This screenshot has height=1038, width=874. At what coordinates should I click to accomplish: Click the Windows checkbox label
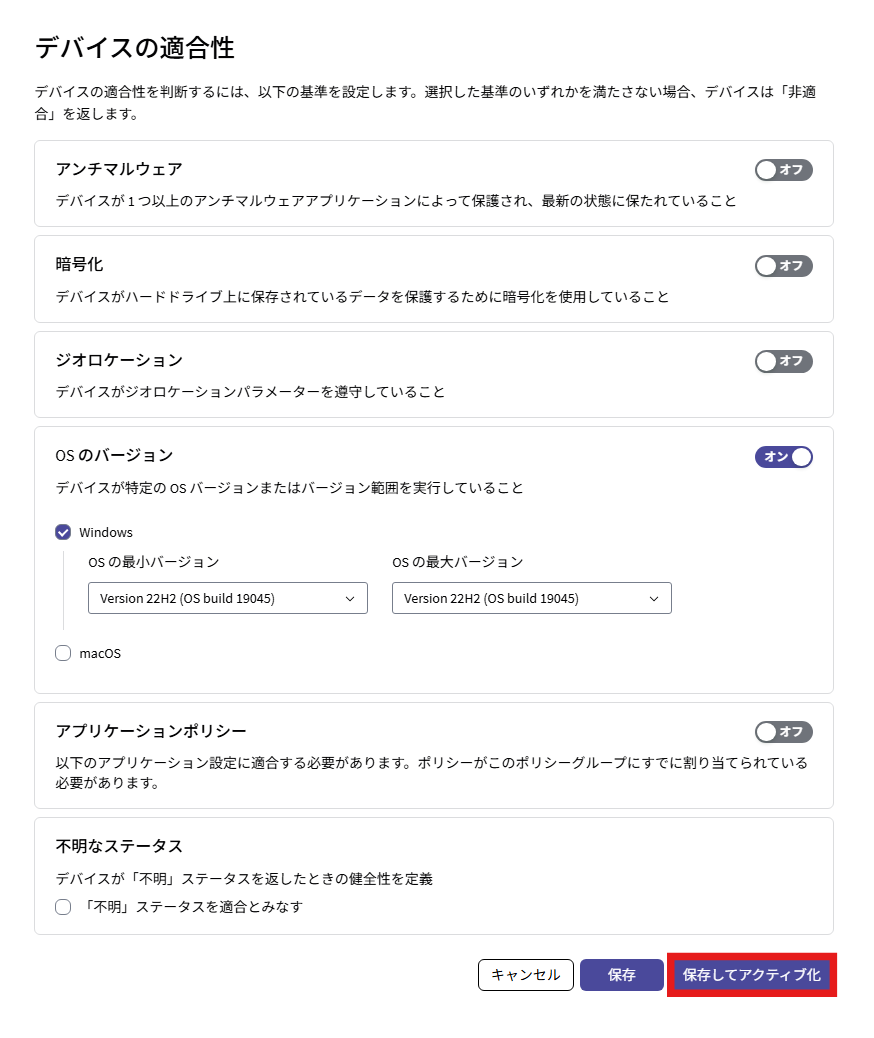(x=106, y=532)
